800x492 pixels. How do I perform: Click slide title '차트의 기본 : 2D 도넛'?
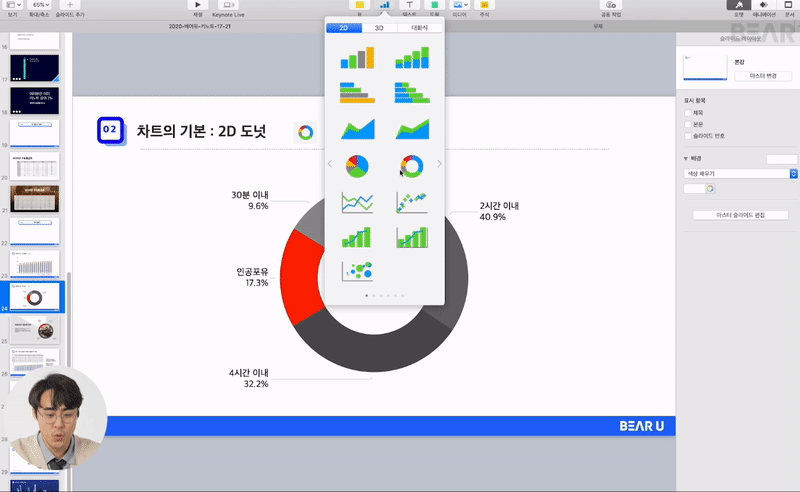[202, 131]
